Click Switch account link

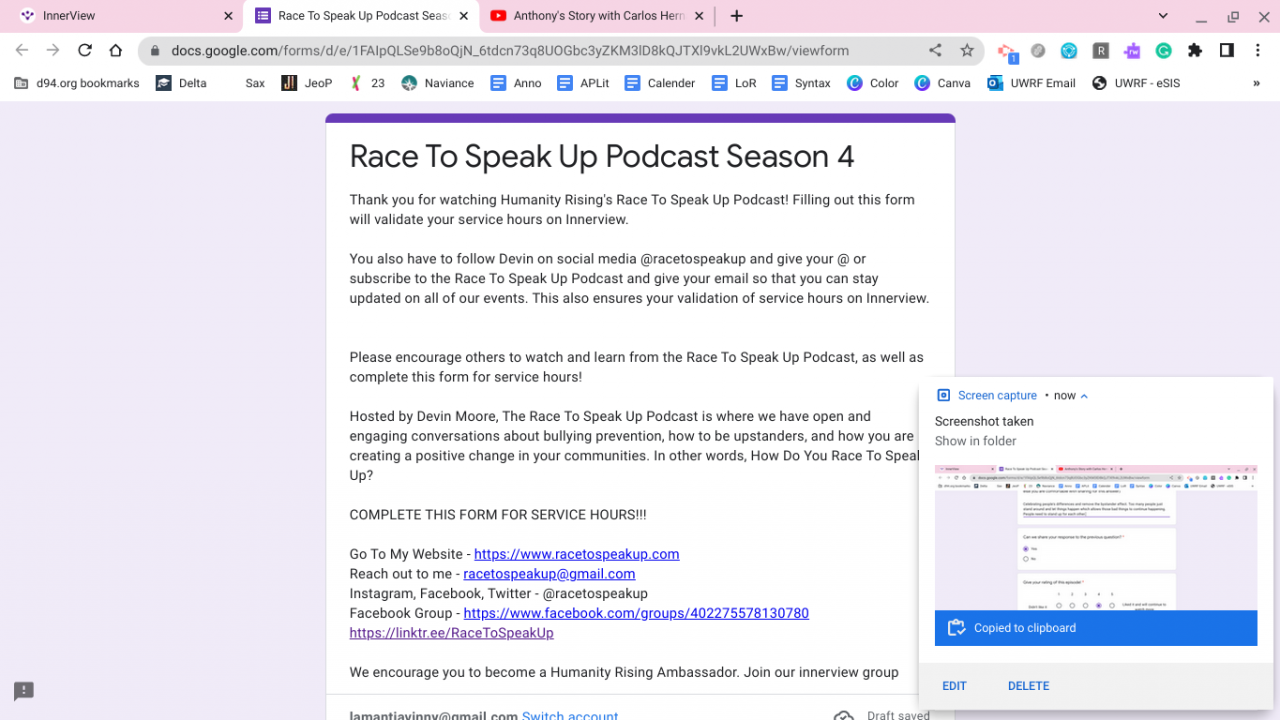tap(570, 716)
